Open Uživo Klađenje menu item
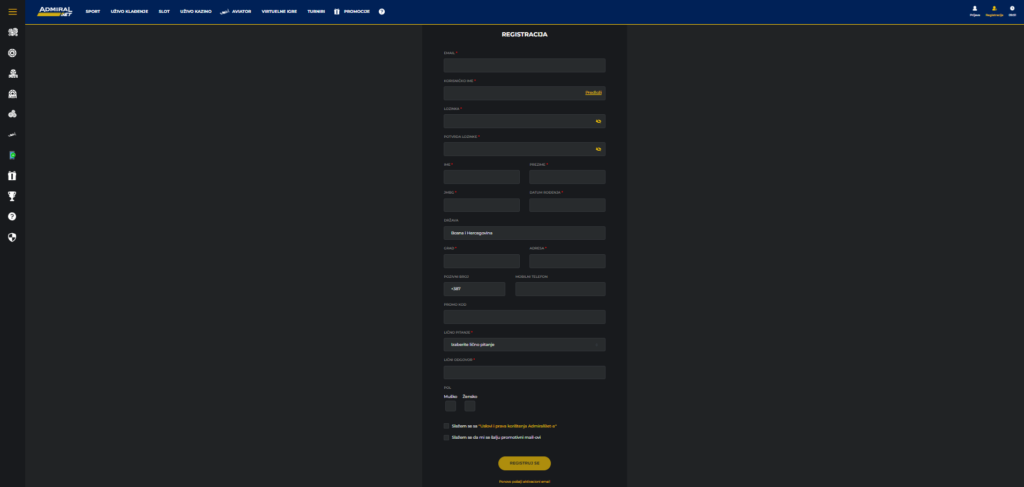The image size is (1024, 487). (129, 12)
